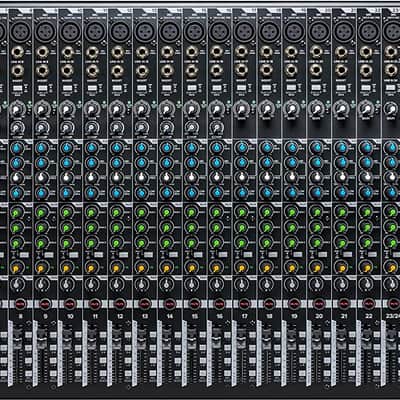Toggle the low-cut switch on channel 9

[42, 88]
